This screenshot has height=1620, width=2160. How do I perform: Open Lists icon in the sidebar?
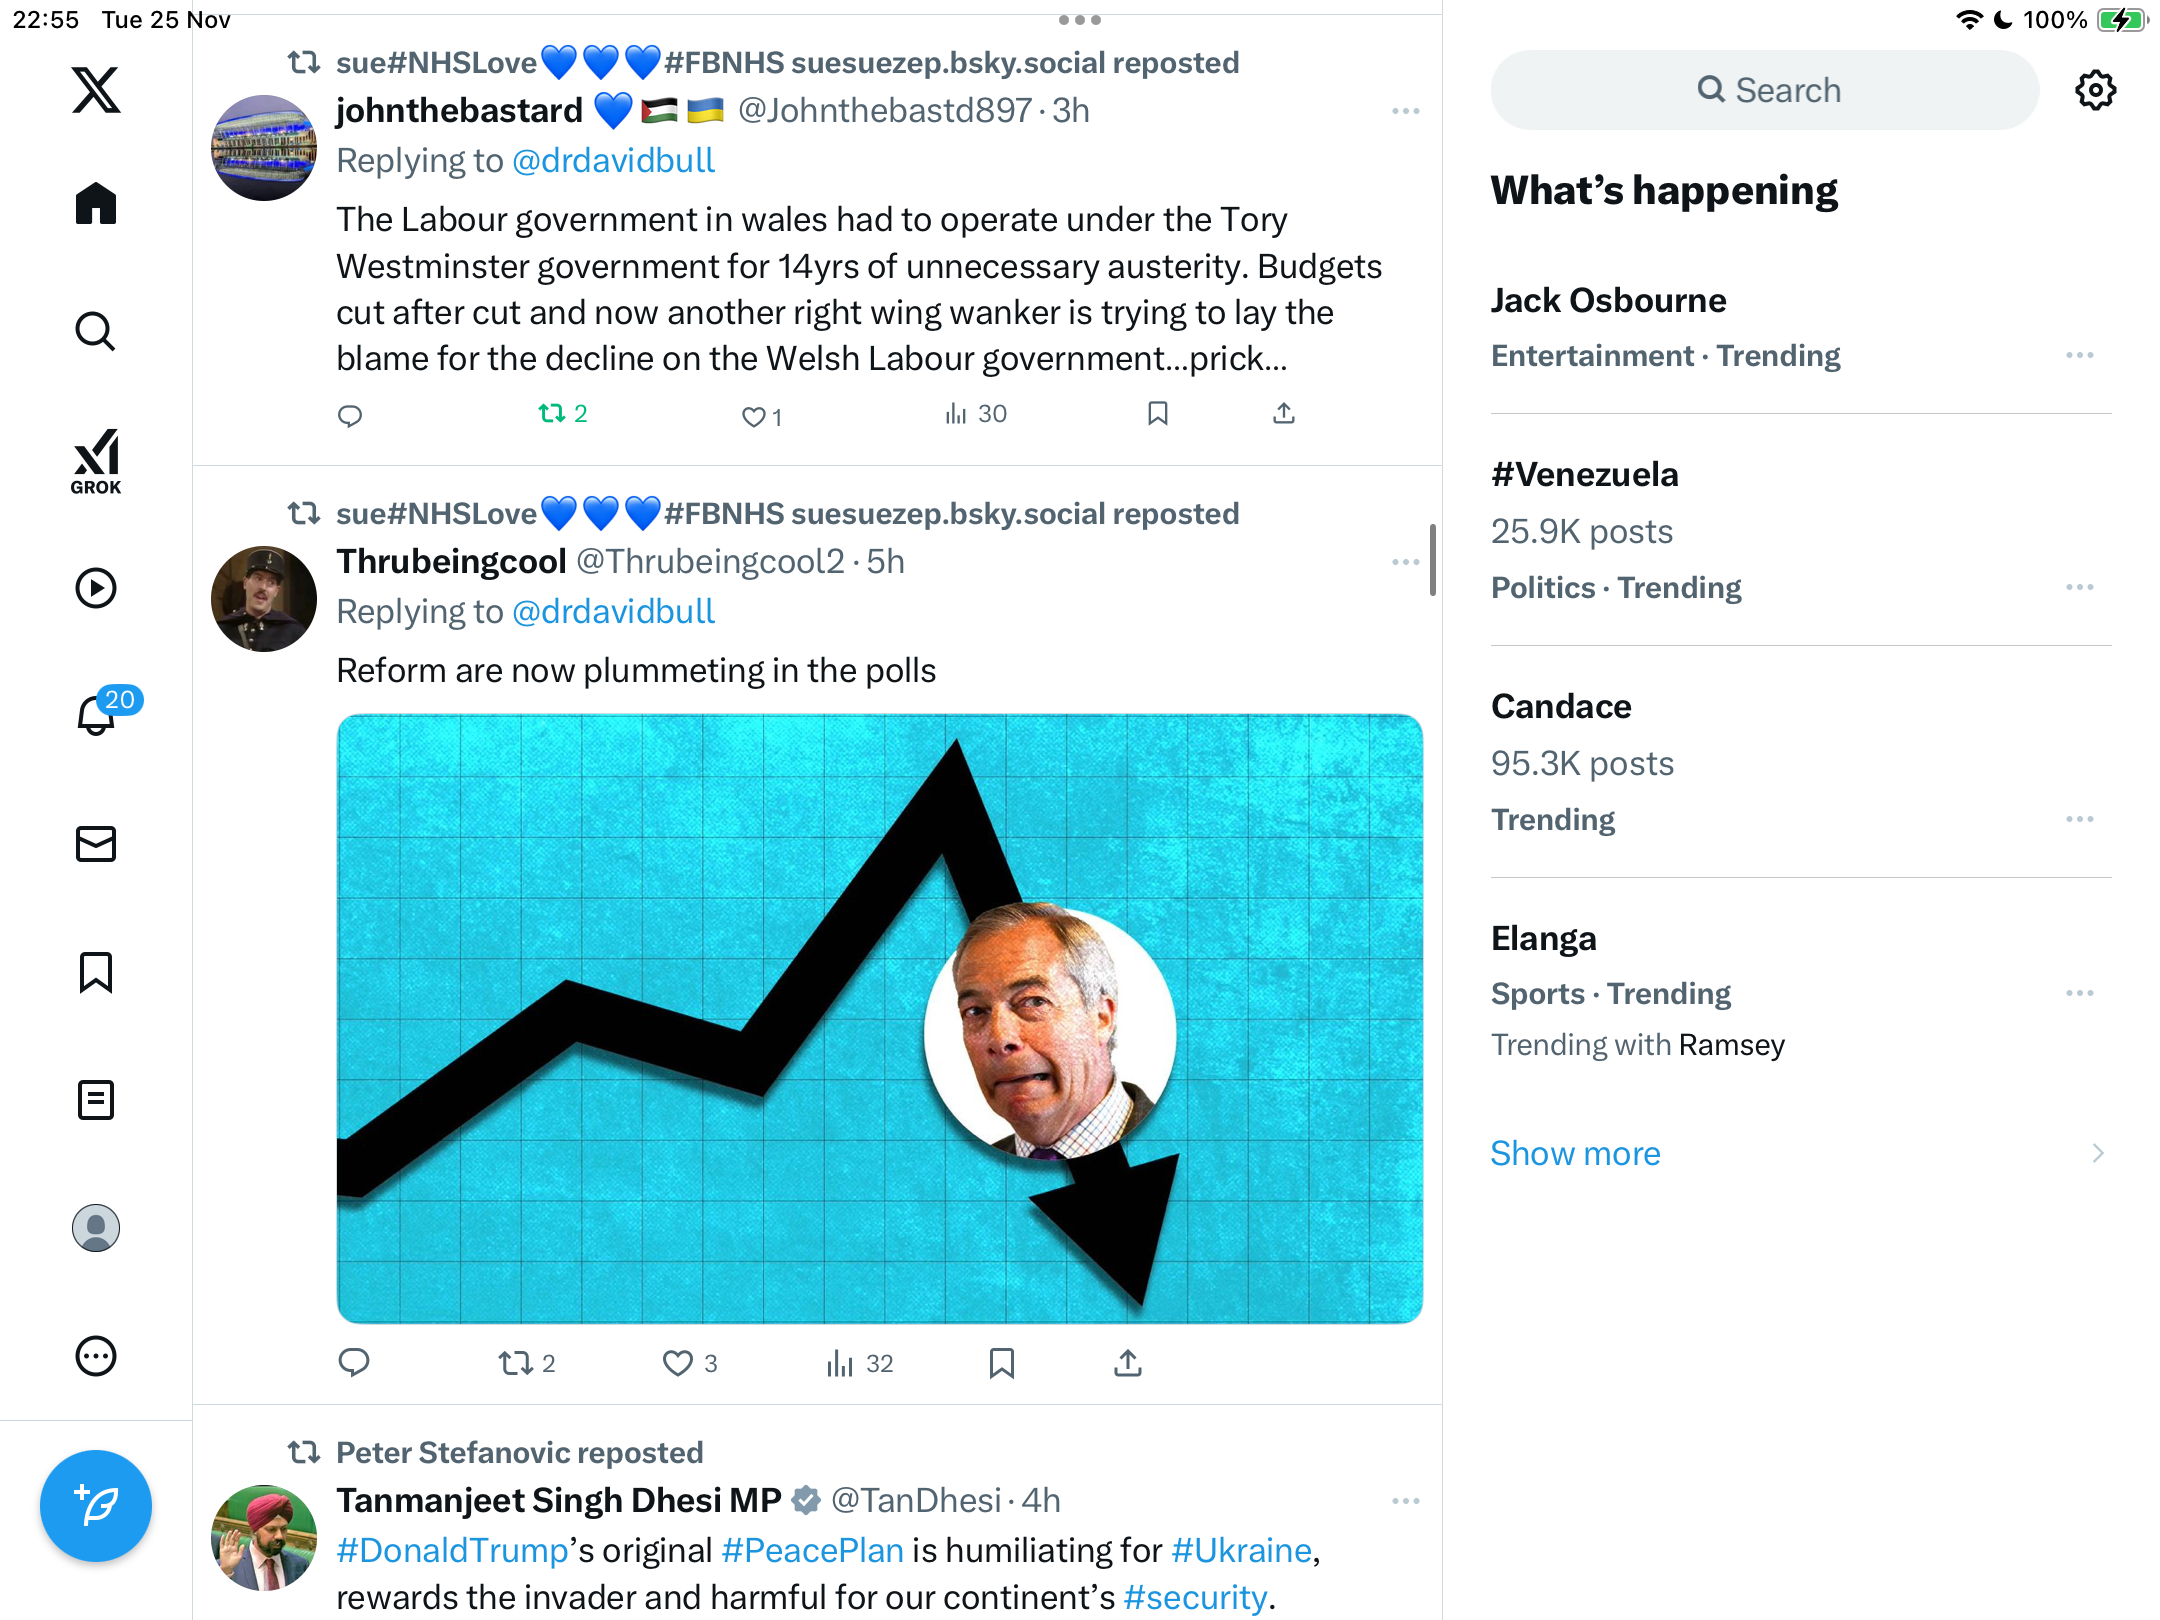click(x=96, y=1100)
